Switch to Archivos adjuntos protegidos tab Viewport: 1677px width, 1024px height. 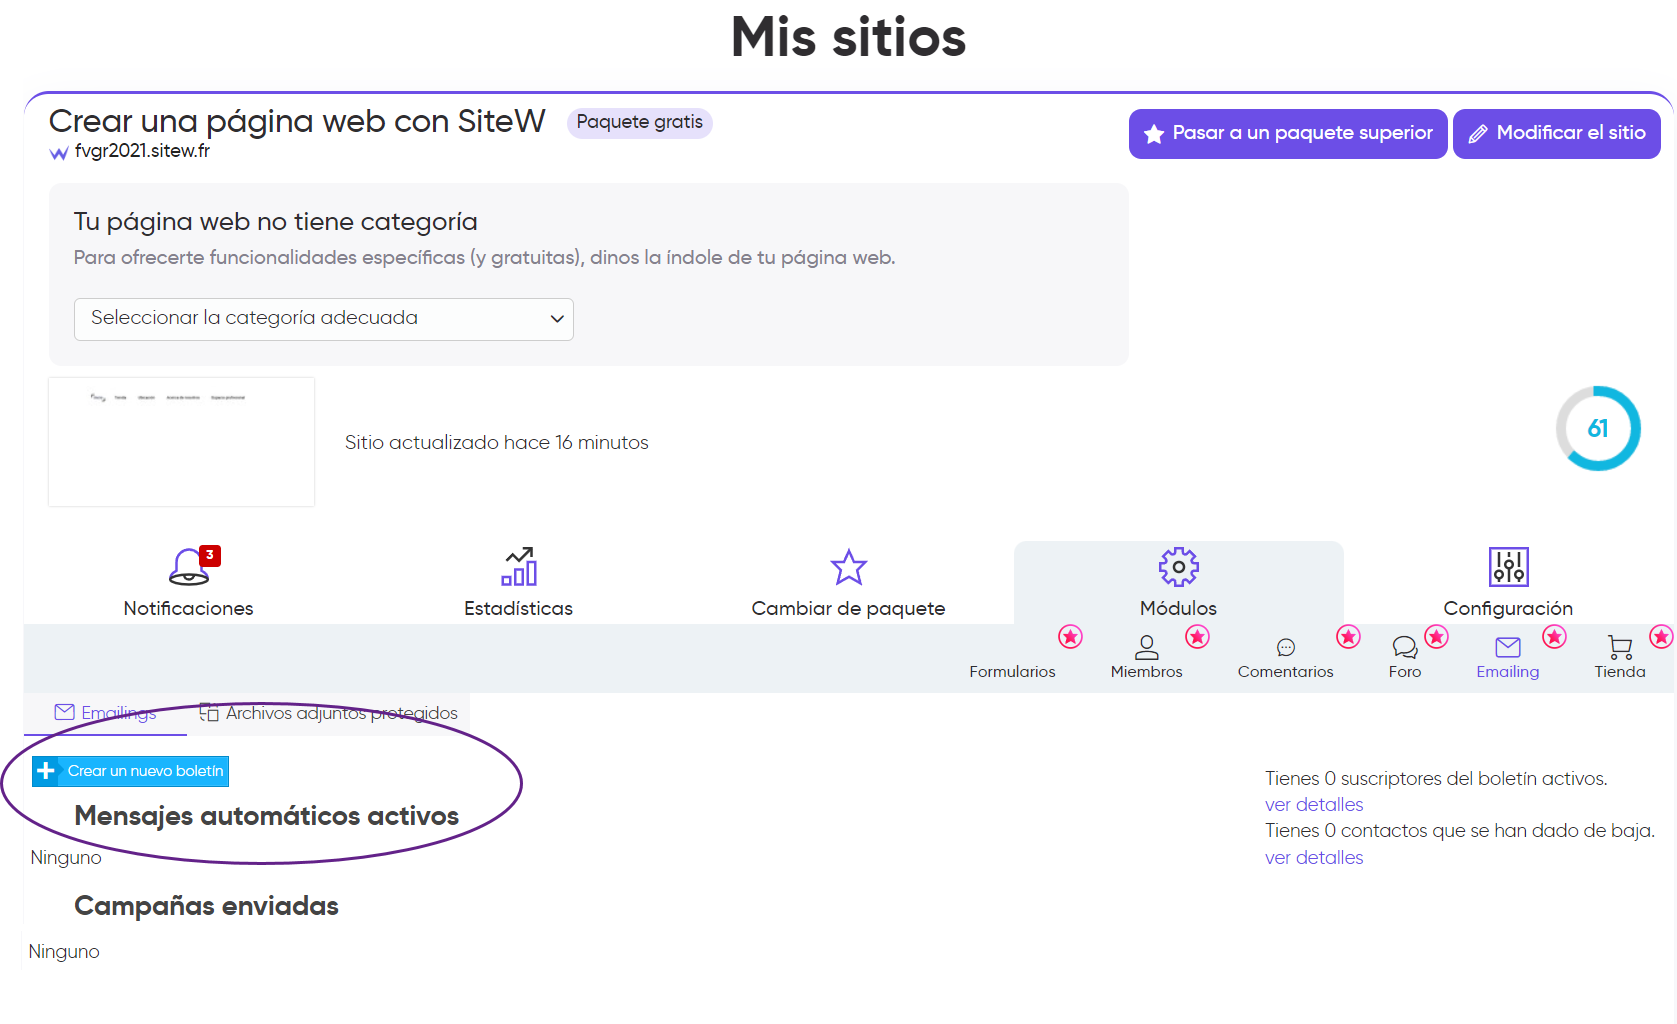click(329, 713)
